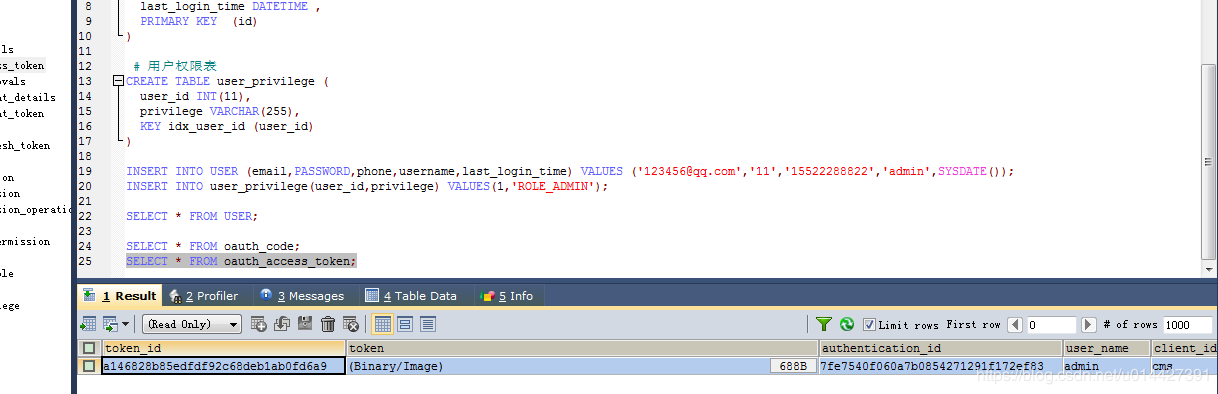Switch to the Messages tab
Screen dimensions: 1218x394
pos(301,296)
